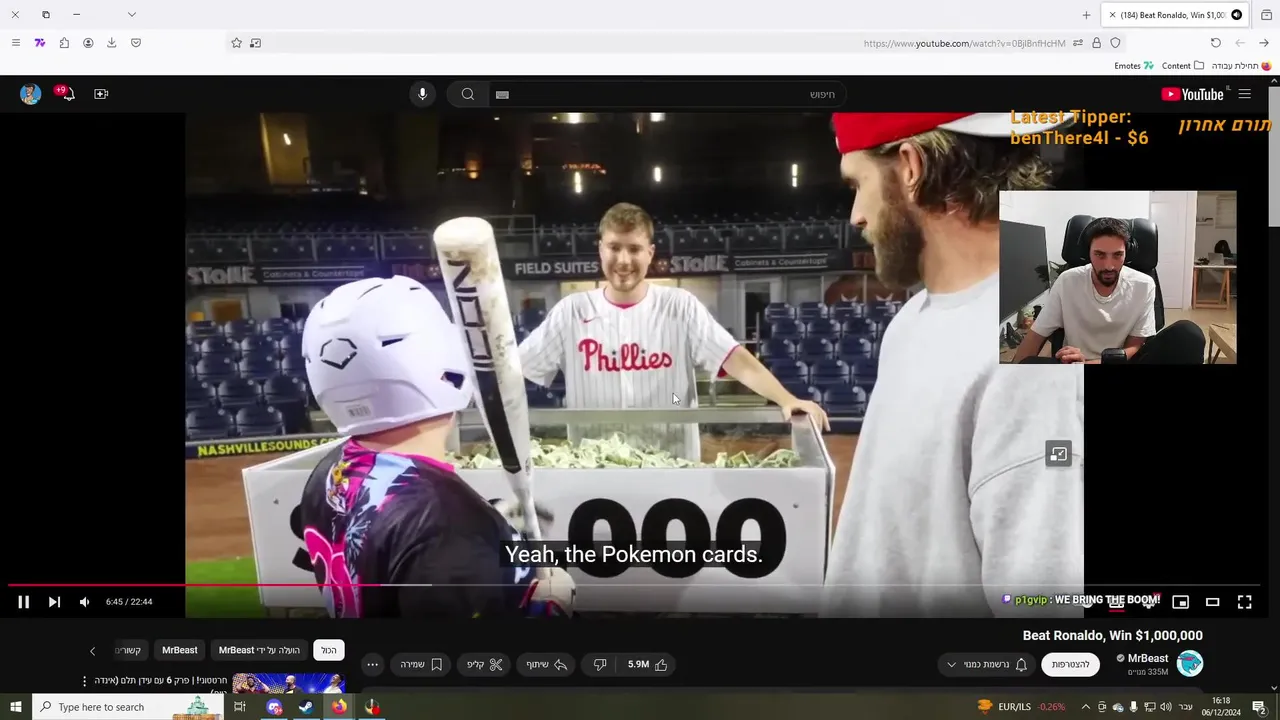Viewport: 1280px width, 720px height.
Task: Select the 'MrBeast' filter chip
Action: pos(180,650)
